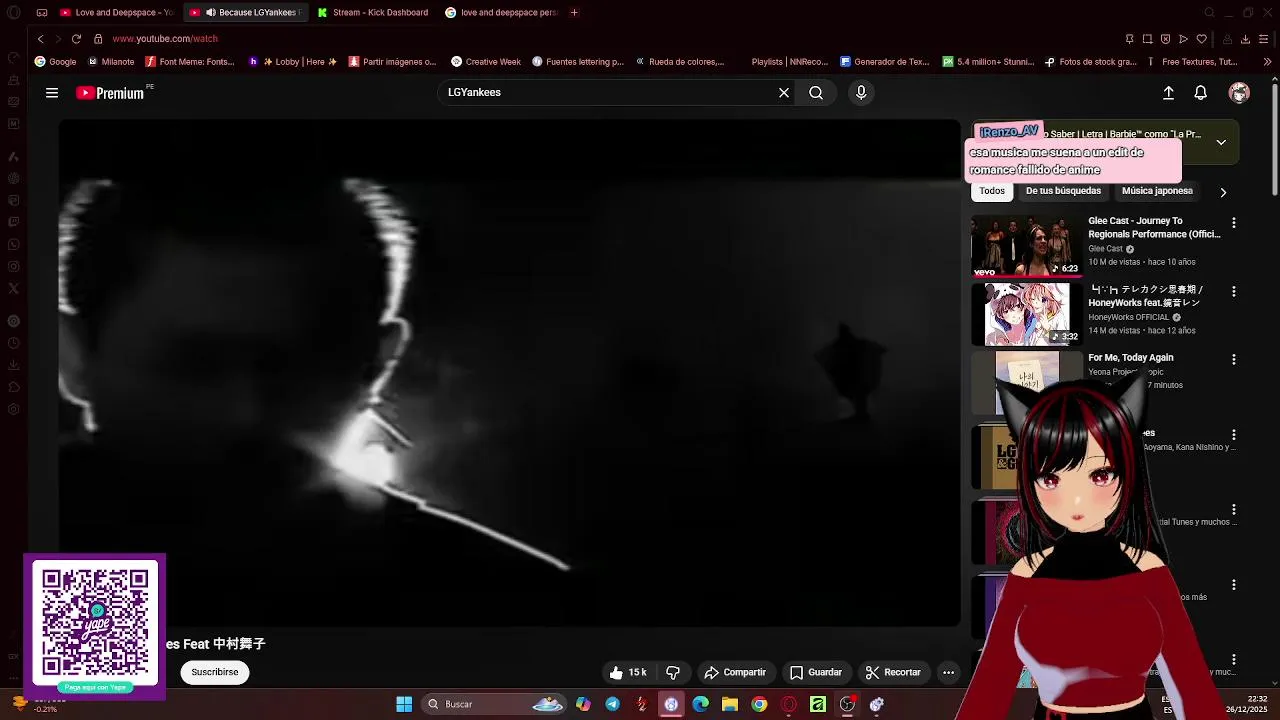Open the account avatar menu
The height and width of the screenshot is (720, 1280).
[x=1239, y=93]
